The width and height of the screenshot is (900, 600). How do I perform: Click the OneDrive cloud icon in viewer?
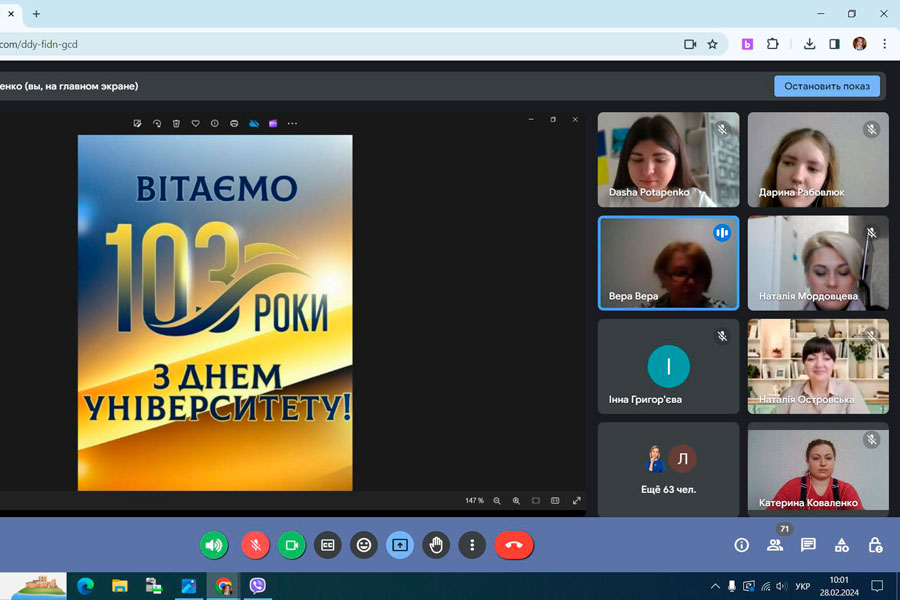click(x=254, y=123)
